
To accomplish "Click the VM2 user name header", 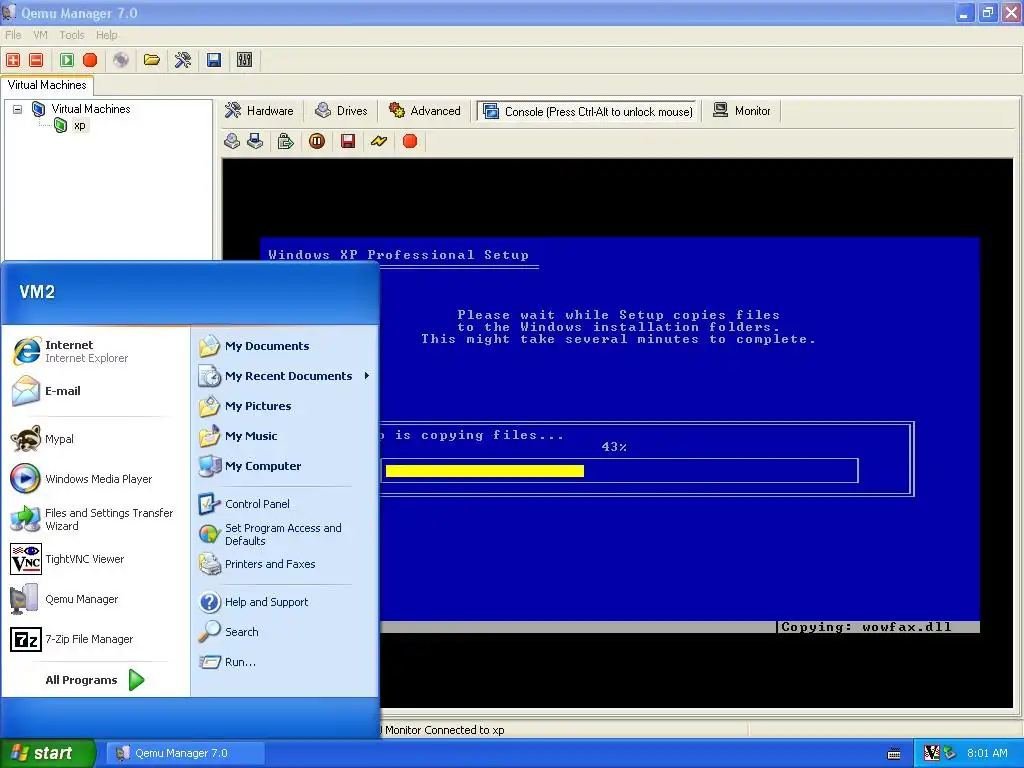I will 37,292.
